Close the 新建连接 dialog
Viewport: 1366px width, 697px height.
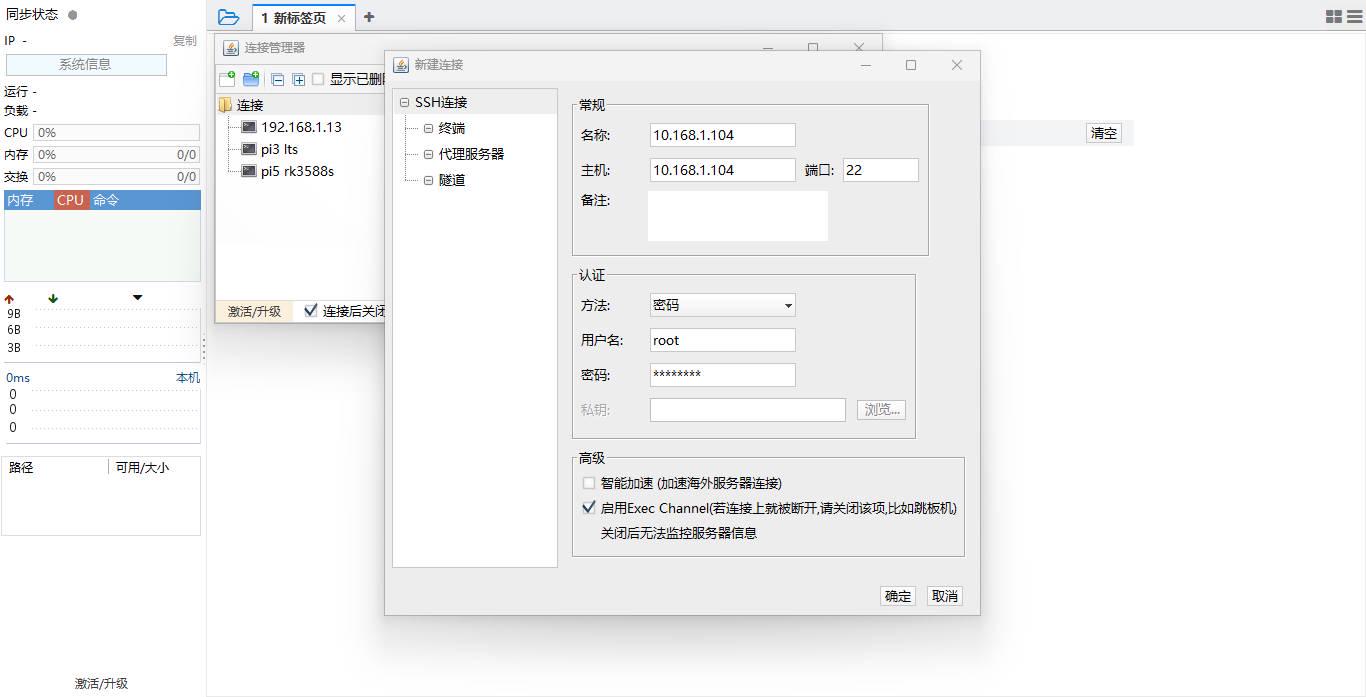957,65
